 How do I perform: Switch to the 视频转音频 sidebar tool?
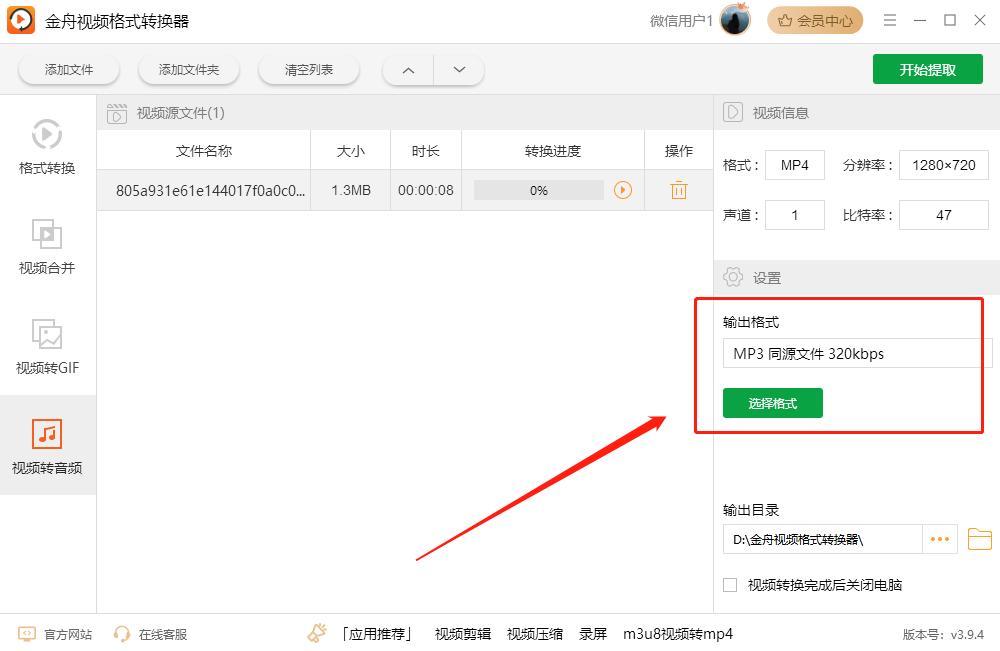pyautogui.click(x=47, y=445)
